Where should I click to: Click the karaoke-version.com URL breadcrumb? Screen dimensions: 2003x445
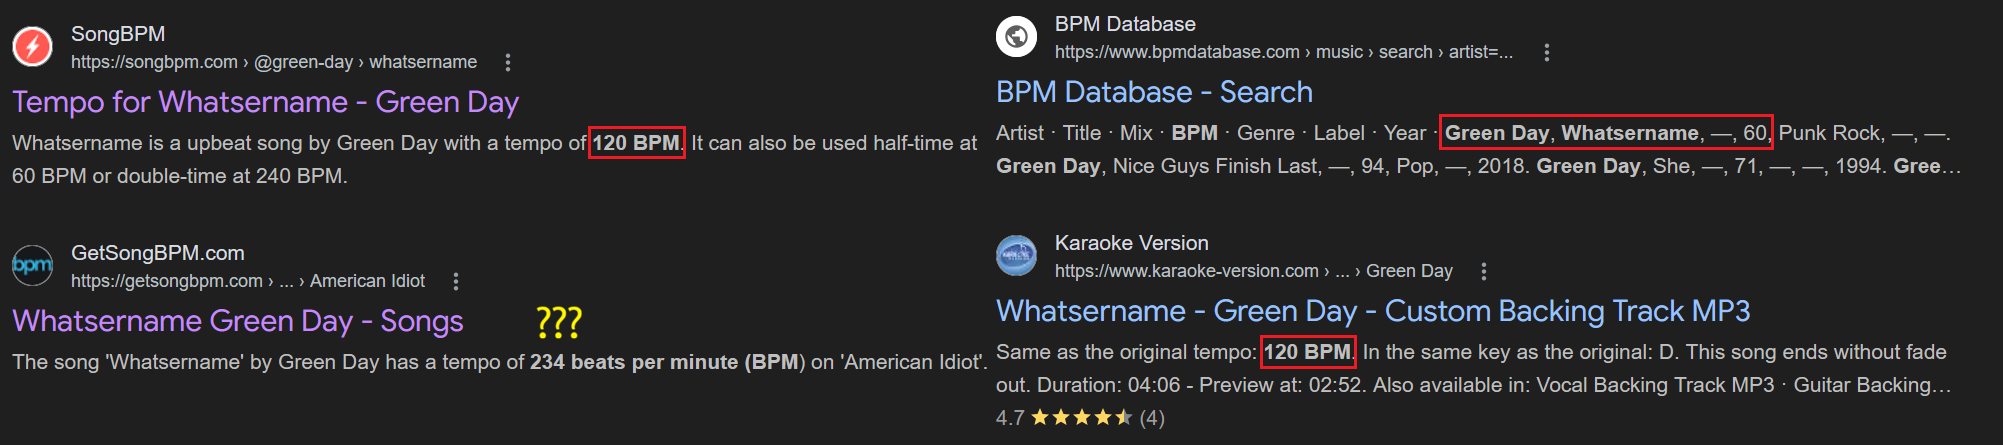[1254, 271]
